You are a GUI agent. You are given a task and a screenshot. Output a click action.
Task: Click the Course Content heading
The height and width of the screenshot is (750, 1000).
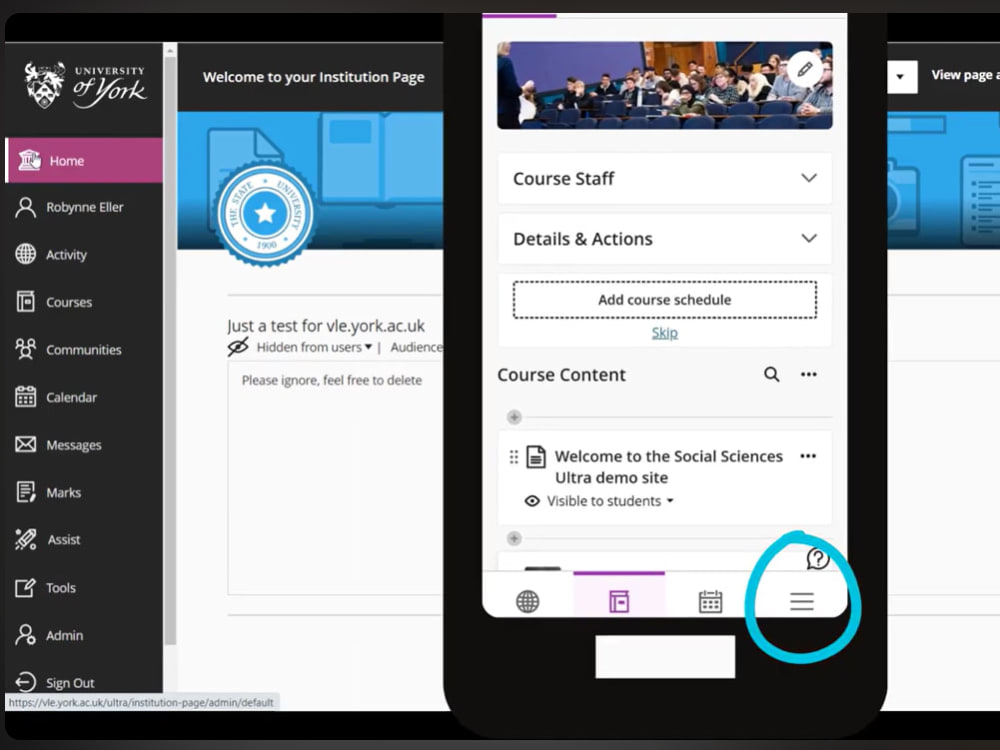pyautogui.click(x=561, y=375)
